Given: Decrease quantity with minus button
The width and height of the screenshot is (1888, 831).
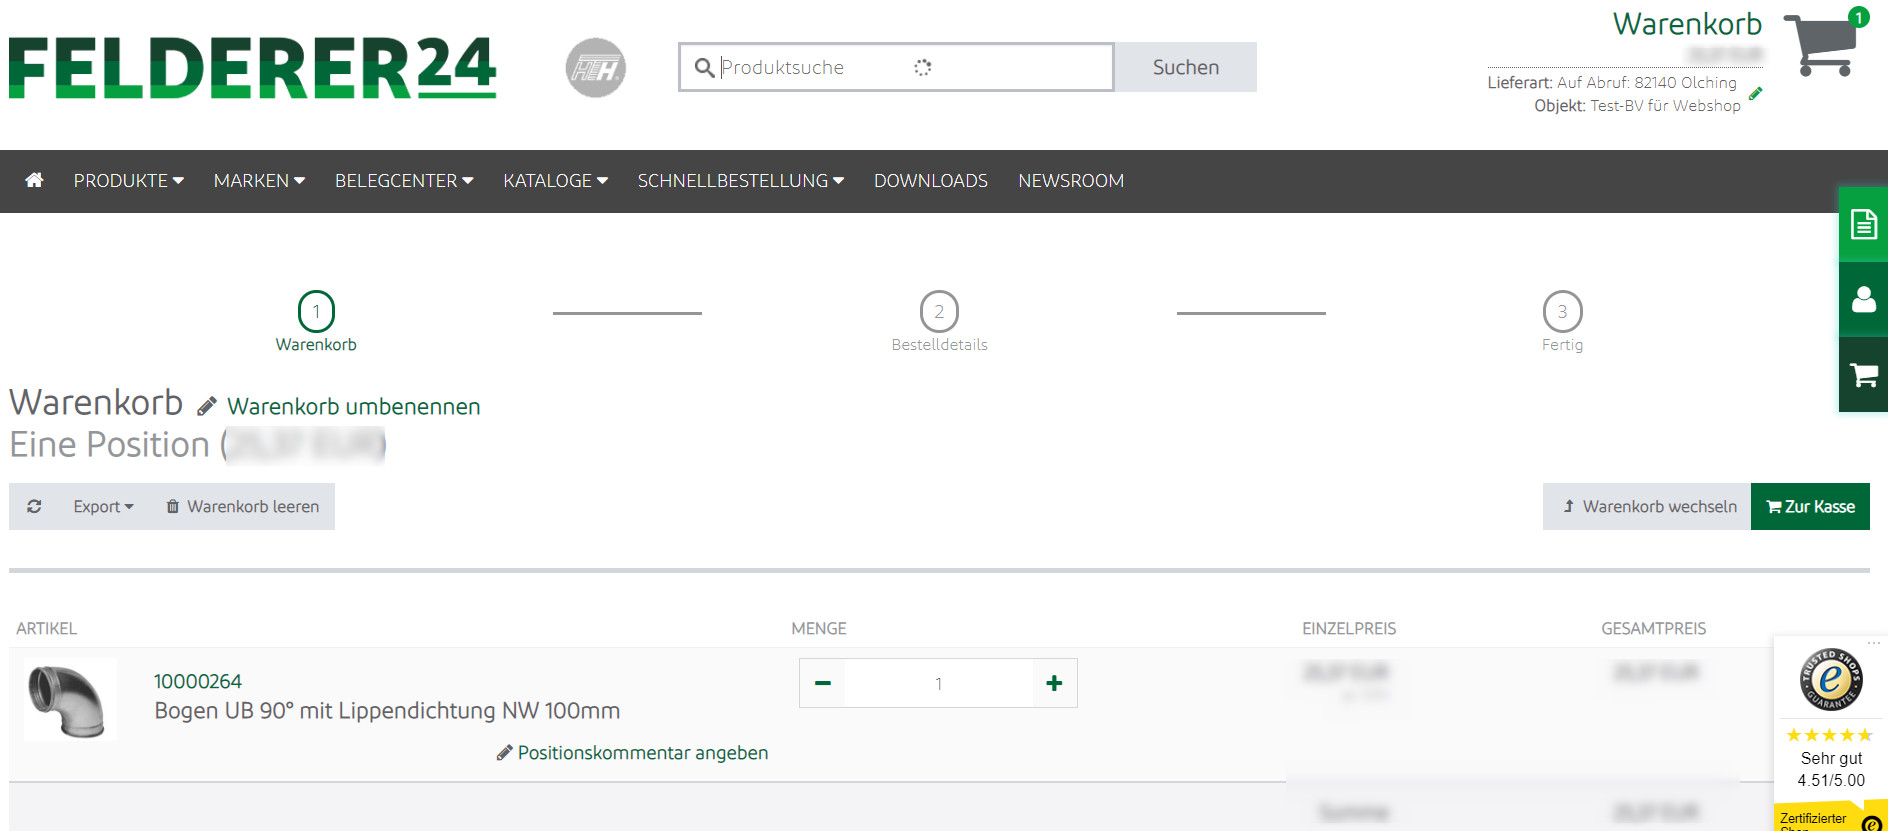Looking at the screenshot, I should coord(823,683).
